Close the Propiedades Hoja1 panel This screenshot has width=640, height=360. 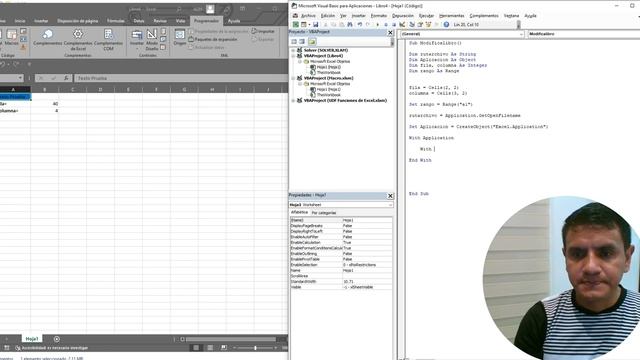390,196
